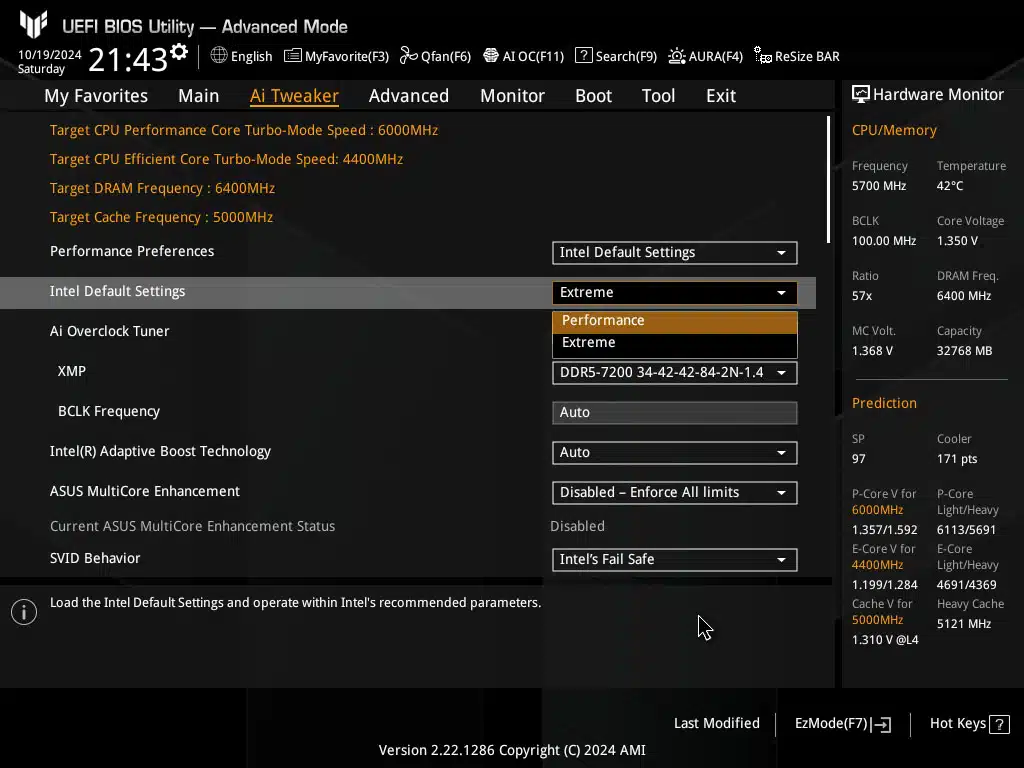1024x768 pixels.
Task: Click Target CPU Efficient Core Turbo-Mode Speed text
Action: [227, 159]
